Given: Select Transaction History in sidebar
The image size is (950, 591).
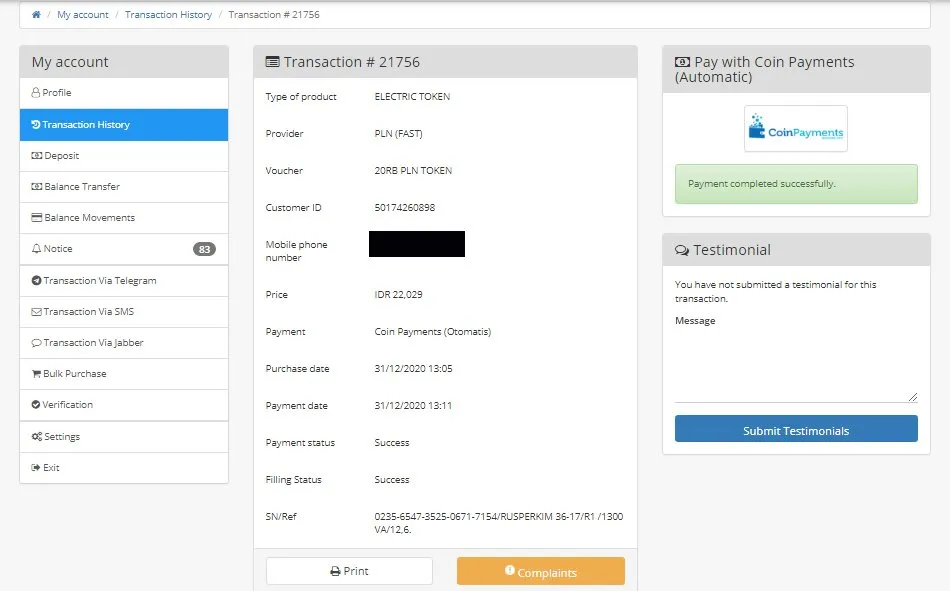Looking at the screenshot, I should [124, 124].
